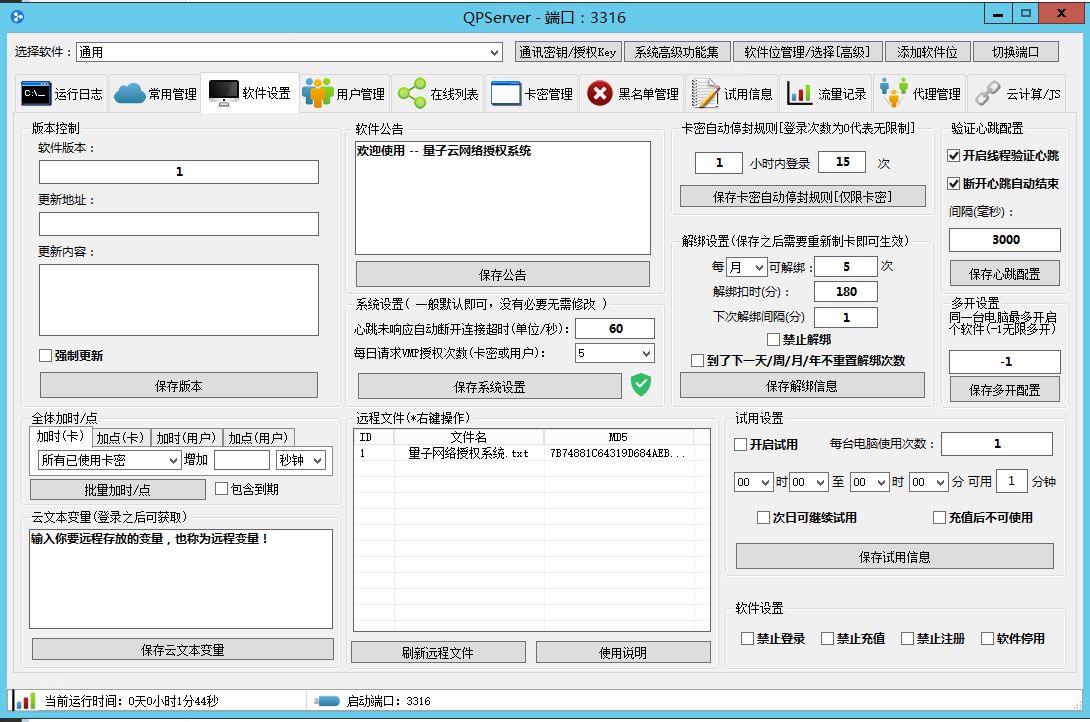Open the 所有已使用卡密 combo box

[108, 460]
